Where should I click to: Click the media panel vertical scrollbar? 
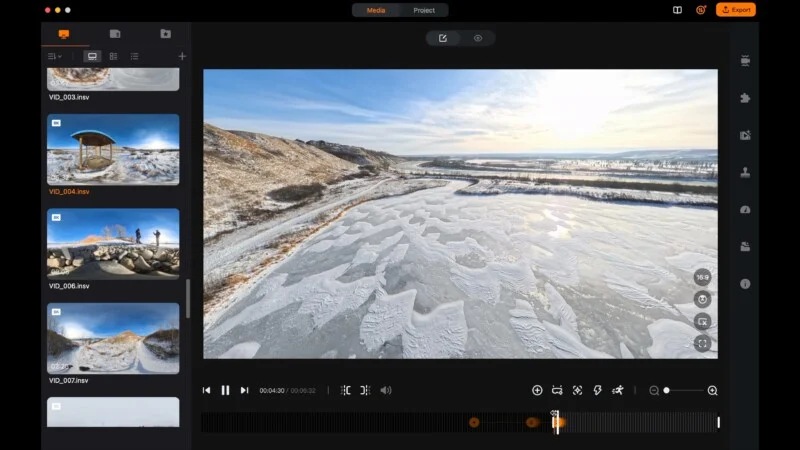(188, 298)
